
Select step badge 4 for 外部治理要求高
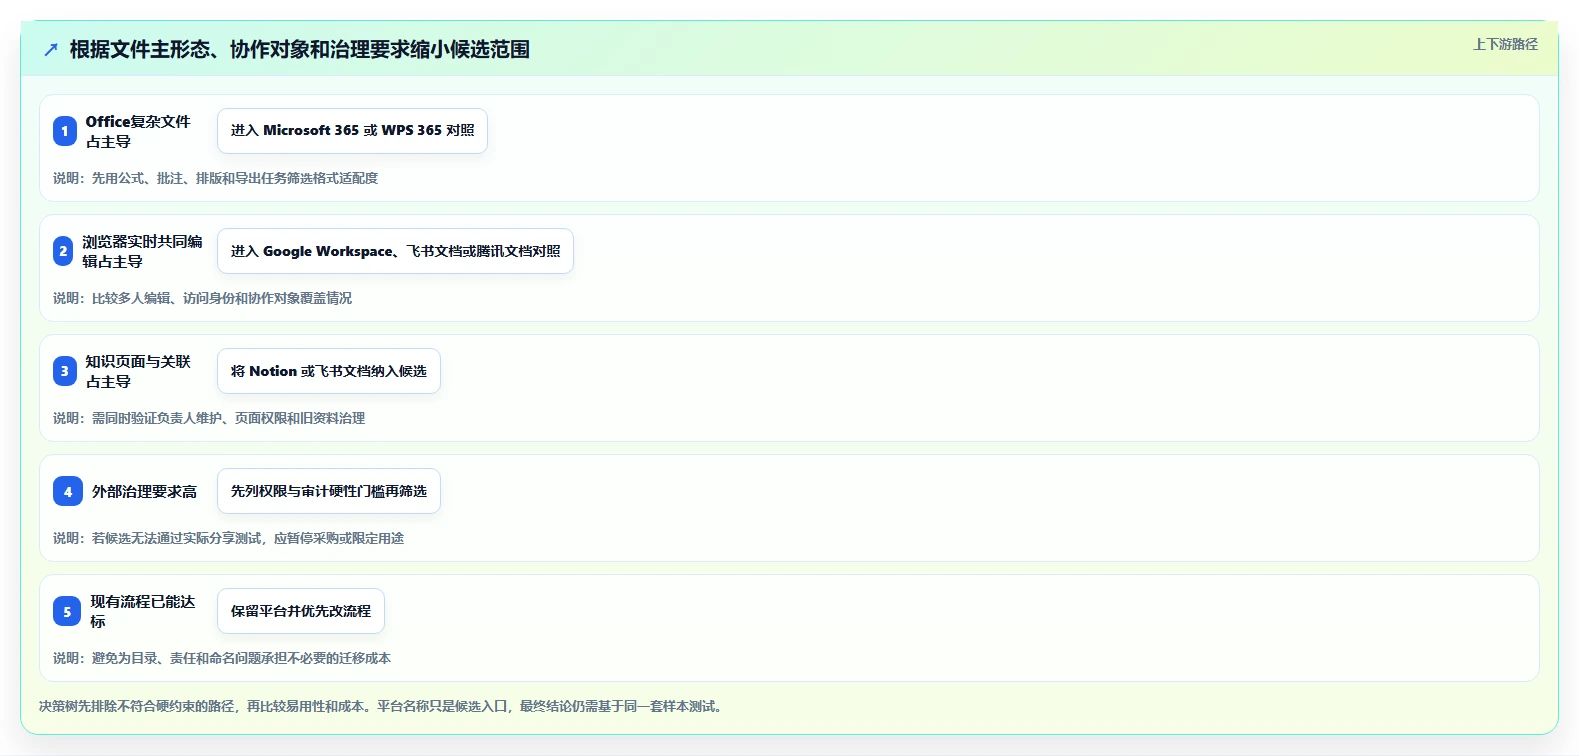(68, 491)
